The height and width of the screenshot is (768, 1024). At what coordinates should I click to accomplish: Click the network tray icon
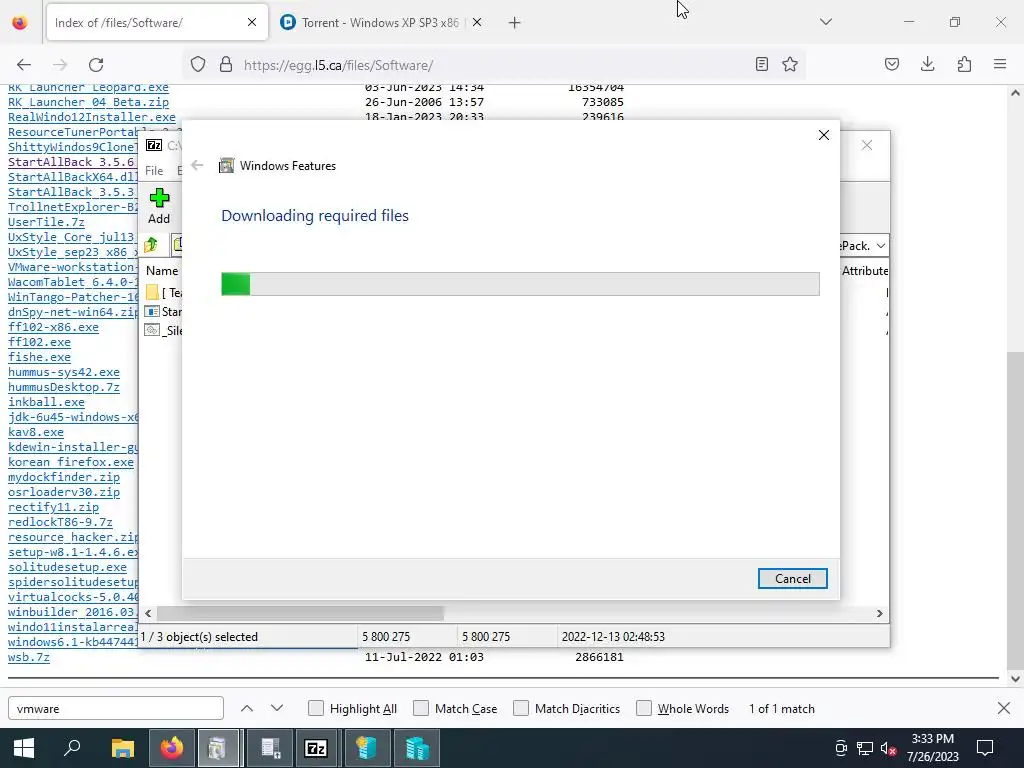[865, 748]
